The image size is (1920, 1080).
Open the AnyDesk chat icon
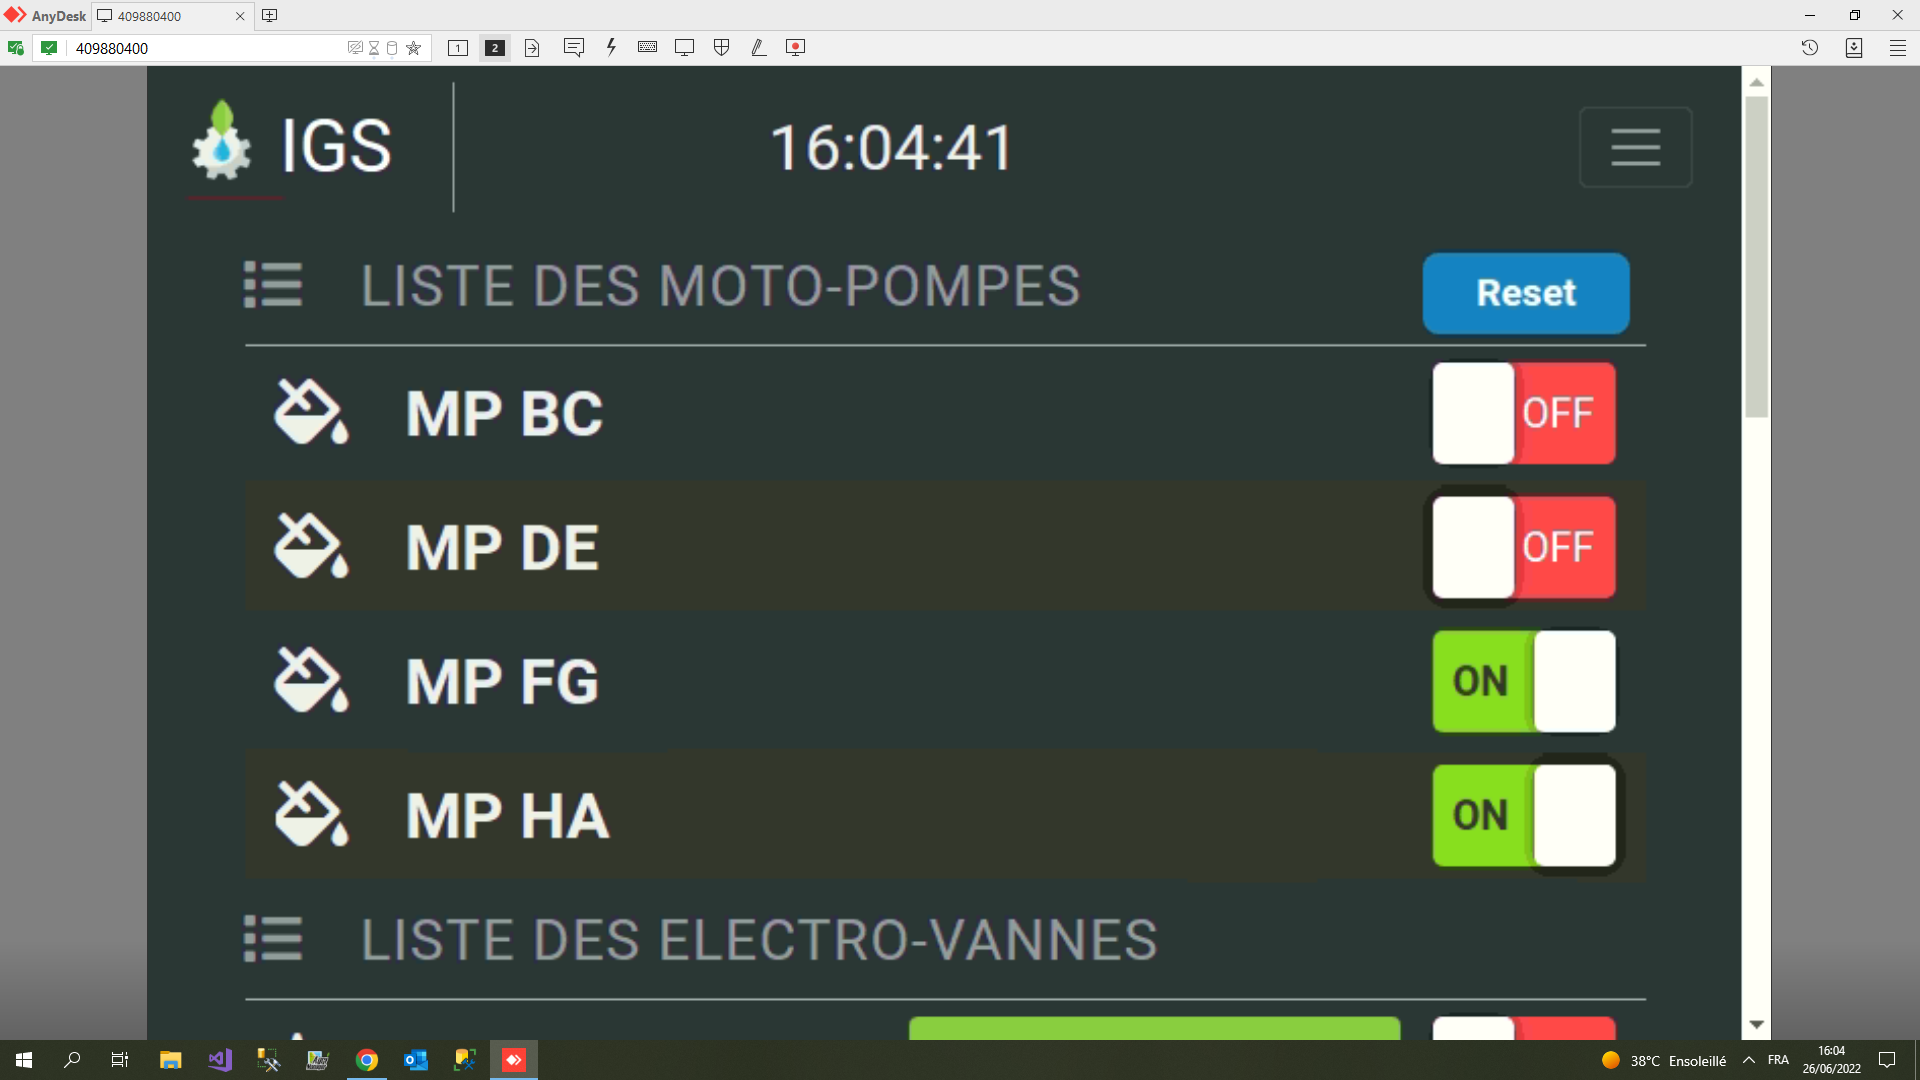pos(573,48)
